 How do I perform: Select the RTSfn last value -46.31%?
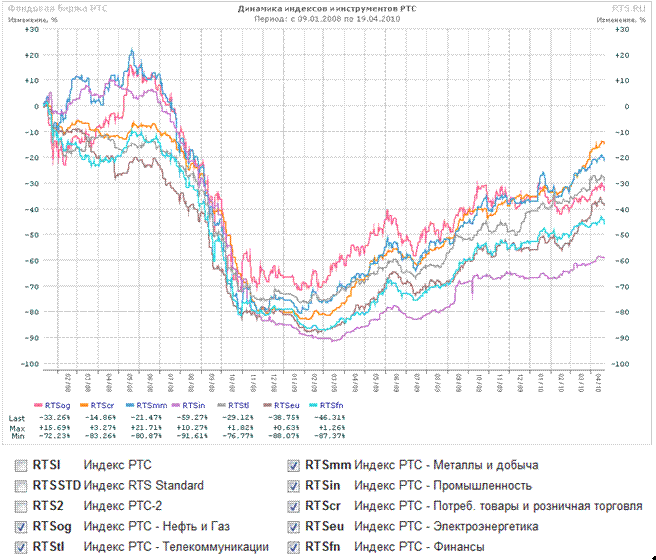[x=330, y=417]
